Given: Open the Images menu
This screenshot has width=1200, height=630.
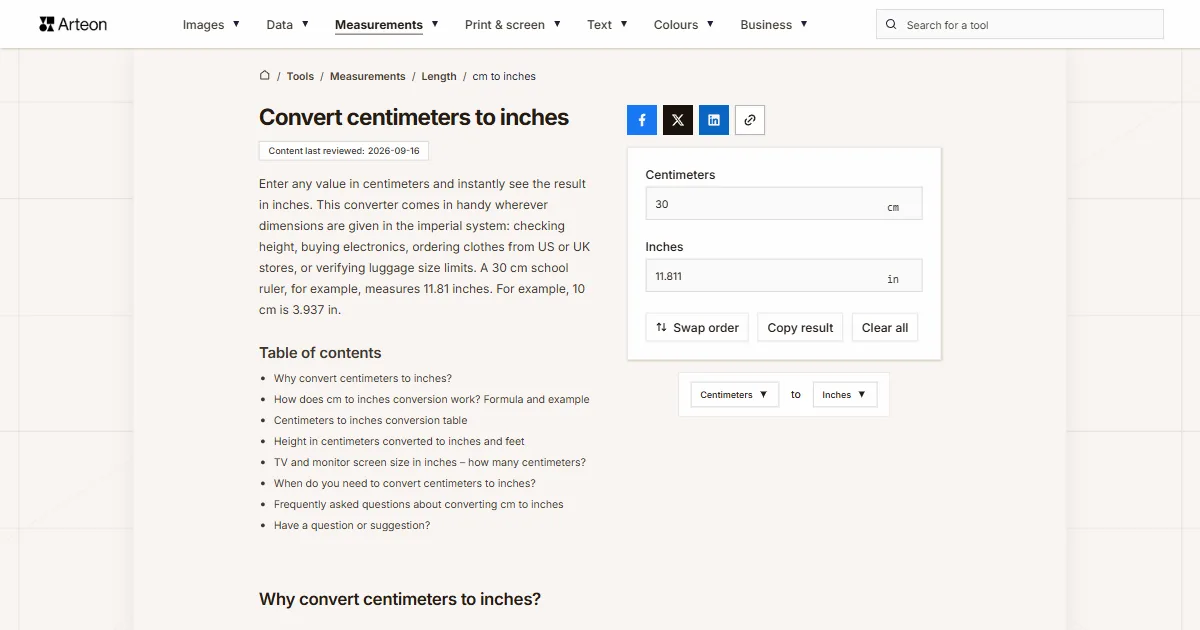Looking at the screenshot, I should click(x=211, y=25).
